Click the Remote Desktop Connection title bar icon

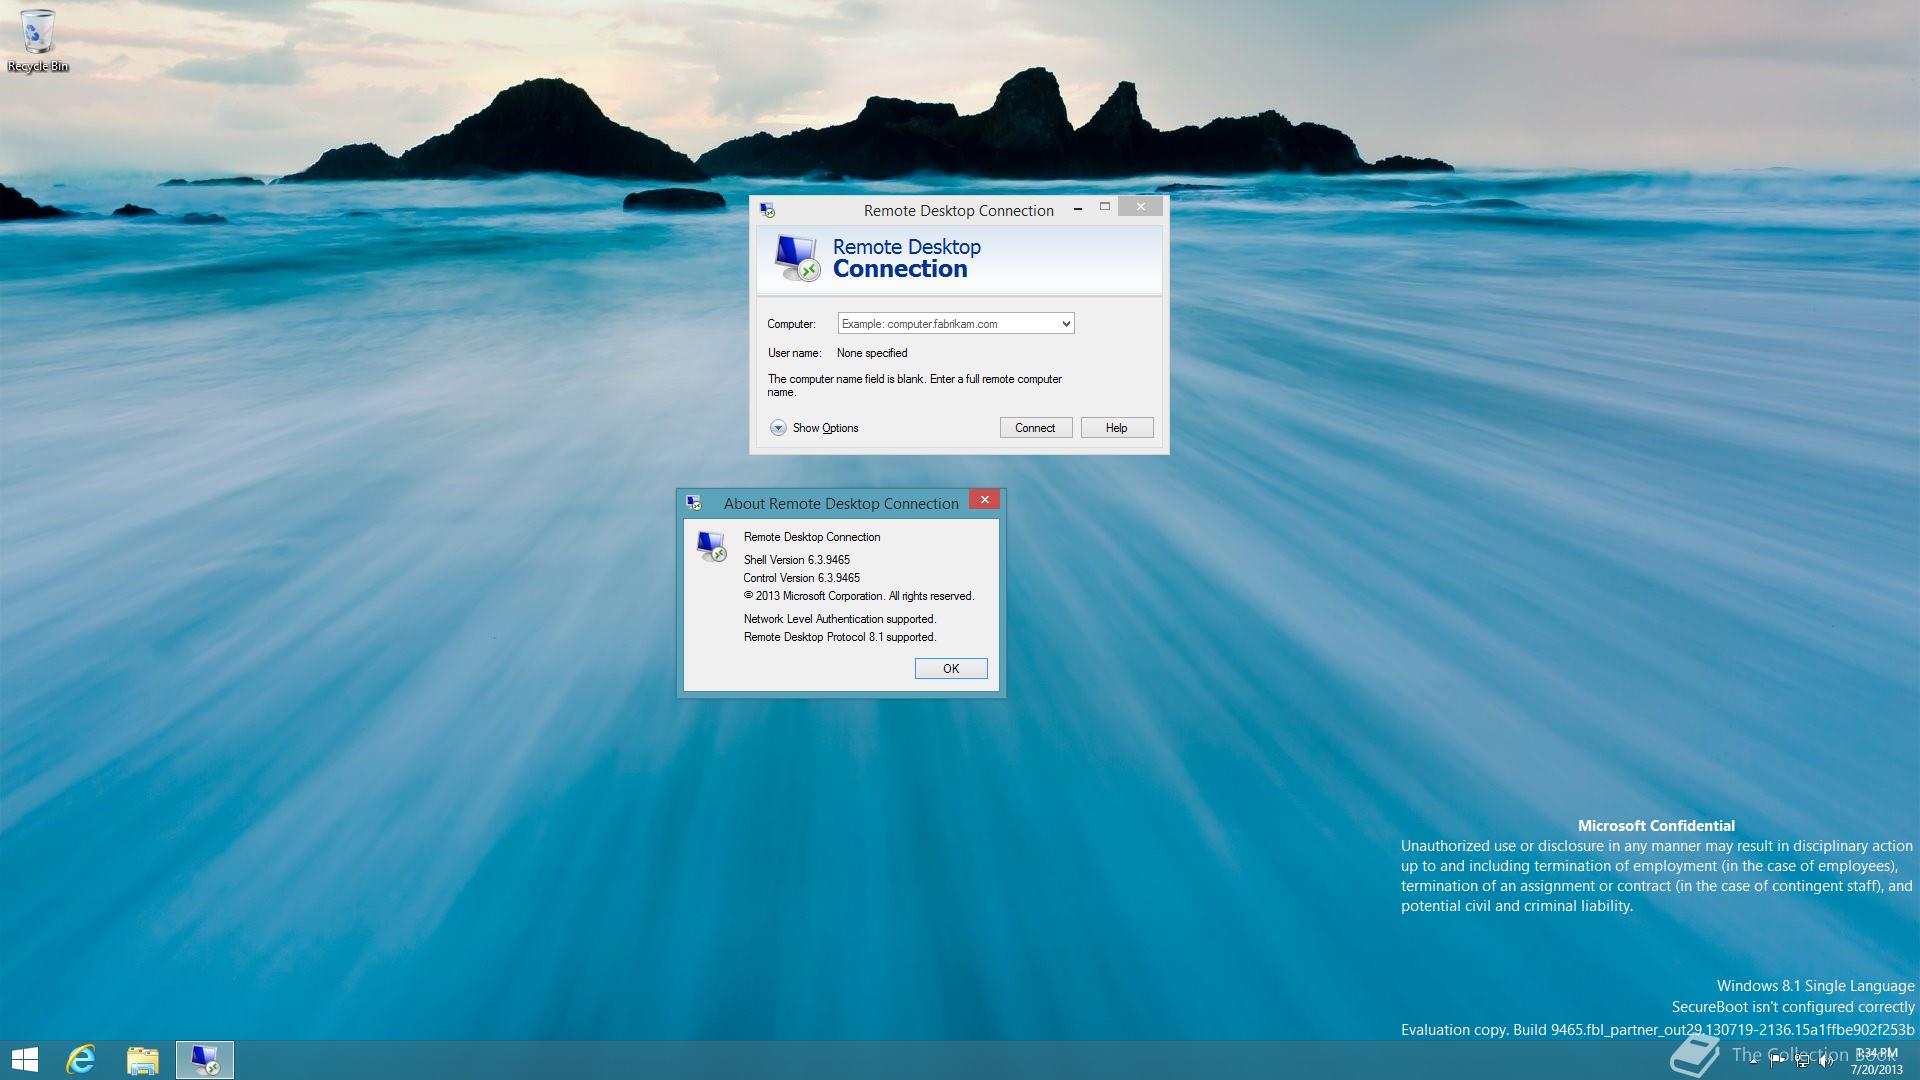point(767,210)
